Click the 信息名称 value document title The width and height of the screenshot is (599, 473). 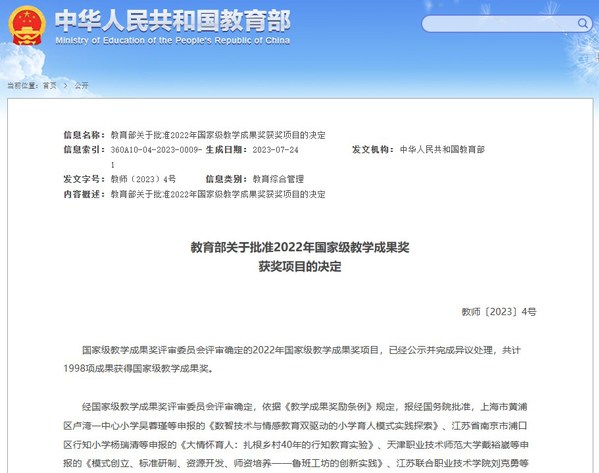click(x=218, y=135)
